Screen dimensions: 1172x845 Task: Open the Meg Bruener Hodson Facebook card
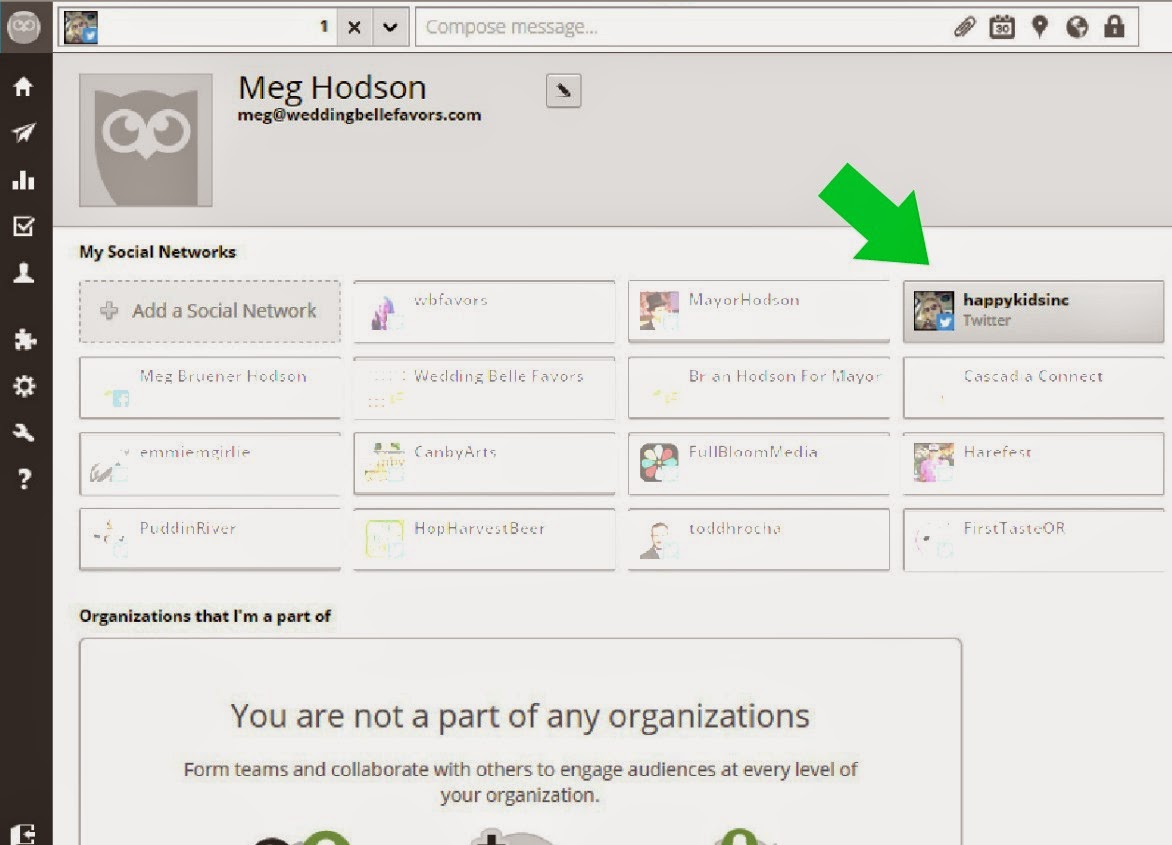210,387
